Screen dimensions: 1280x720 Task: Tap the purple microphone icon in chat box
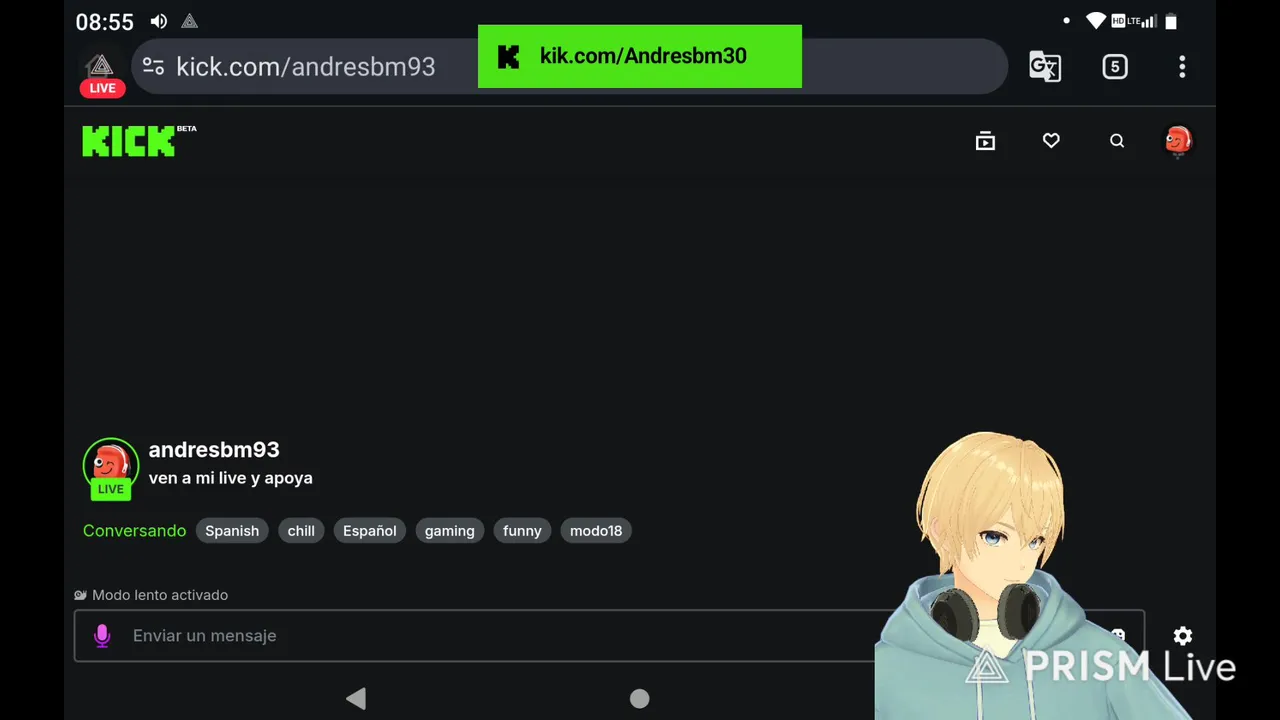tap(102, 636)
